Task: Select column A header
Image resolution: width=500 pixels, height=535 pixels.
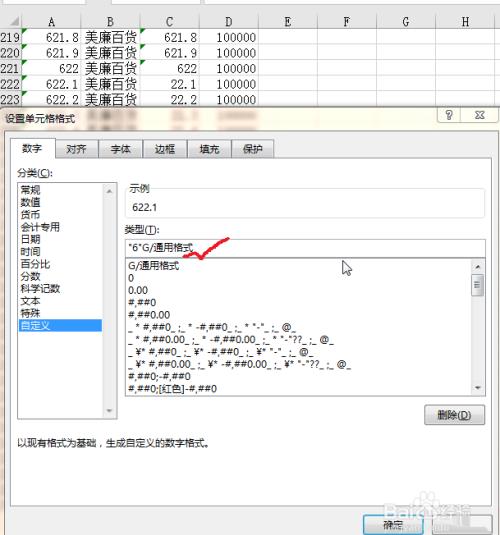Action: [x=51, y=22]
